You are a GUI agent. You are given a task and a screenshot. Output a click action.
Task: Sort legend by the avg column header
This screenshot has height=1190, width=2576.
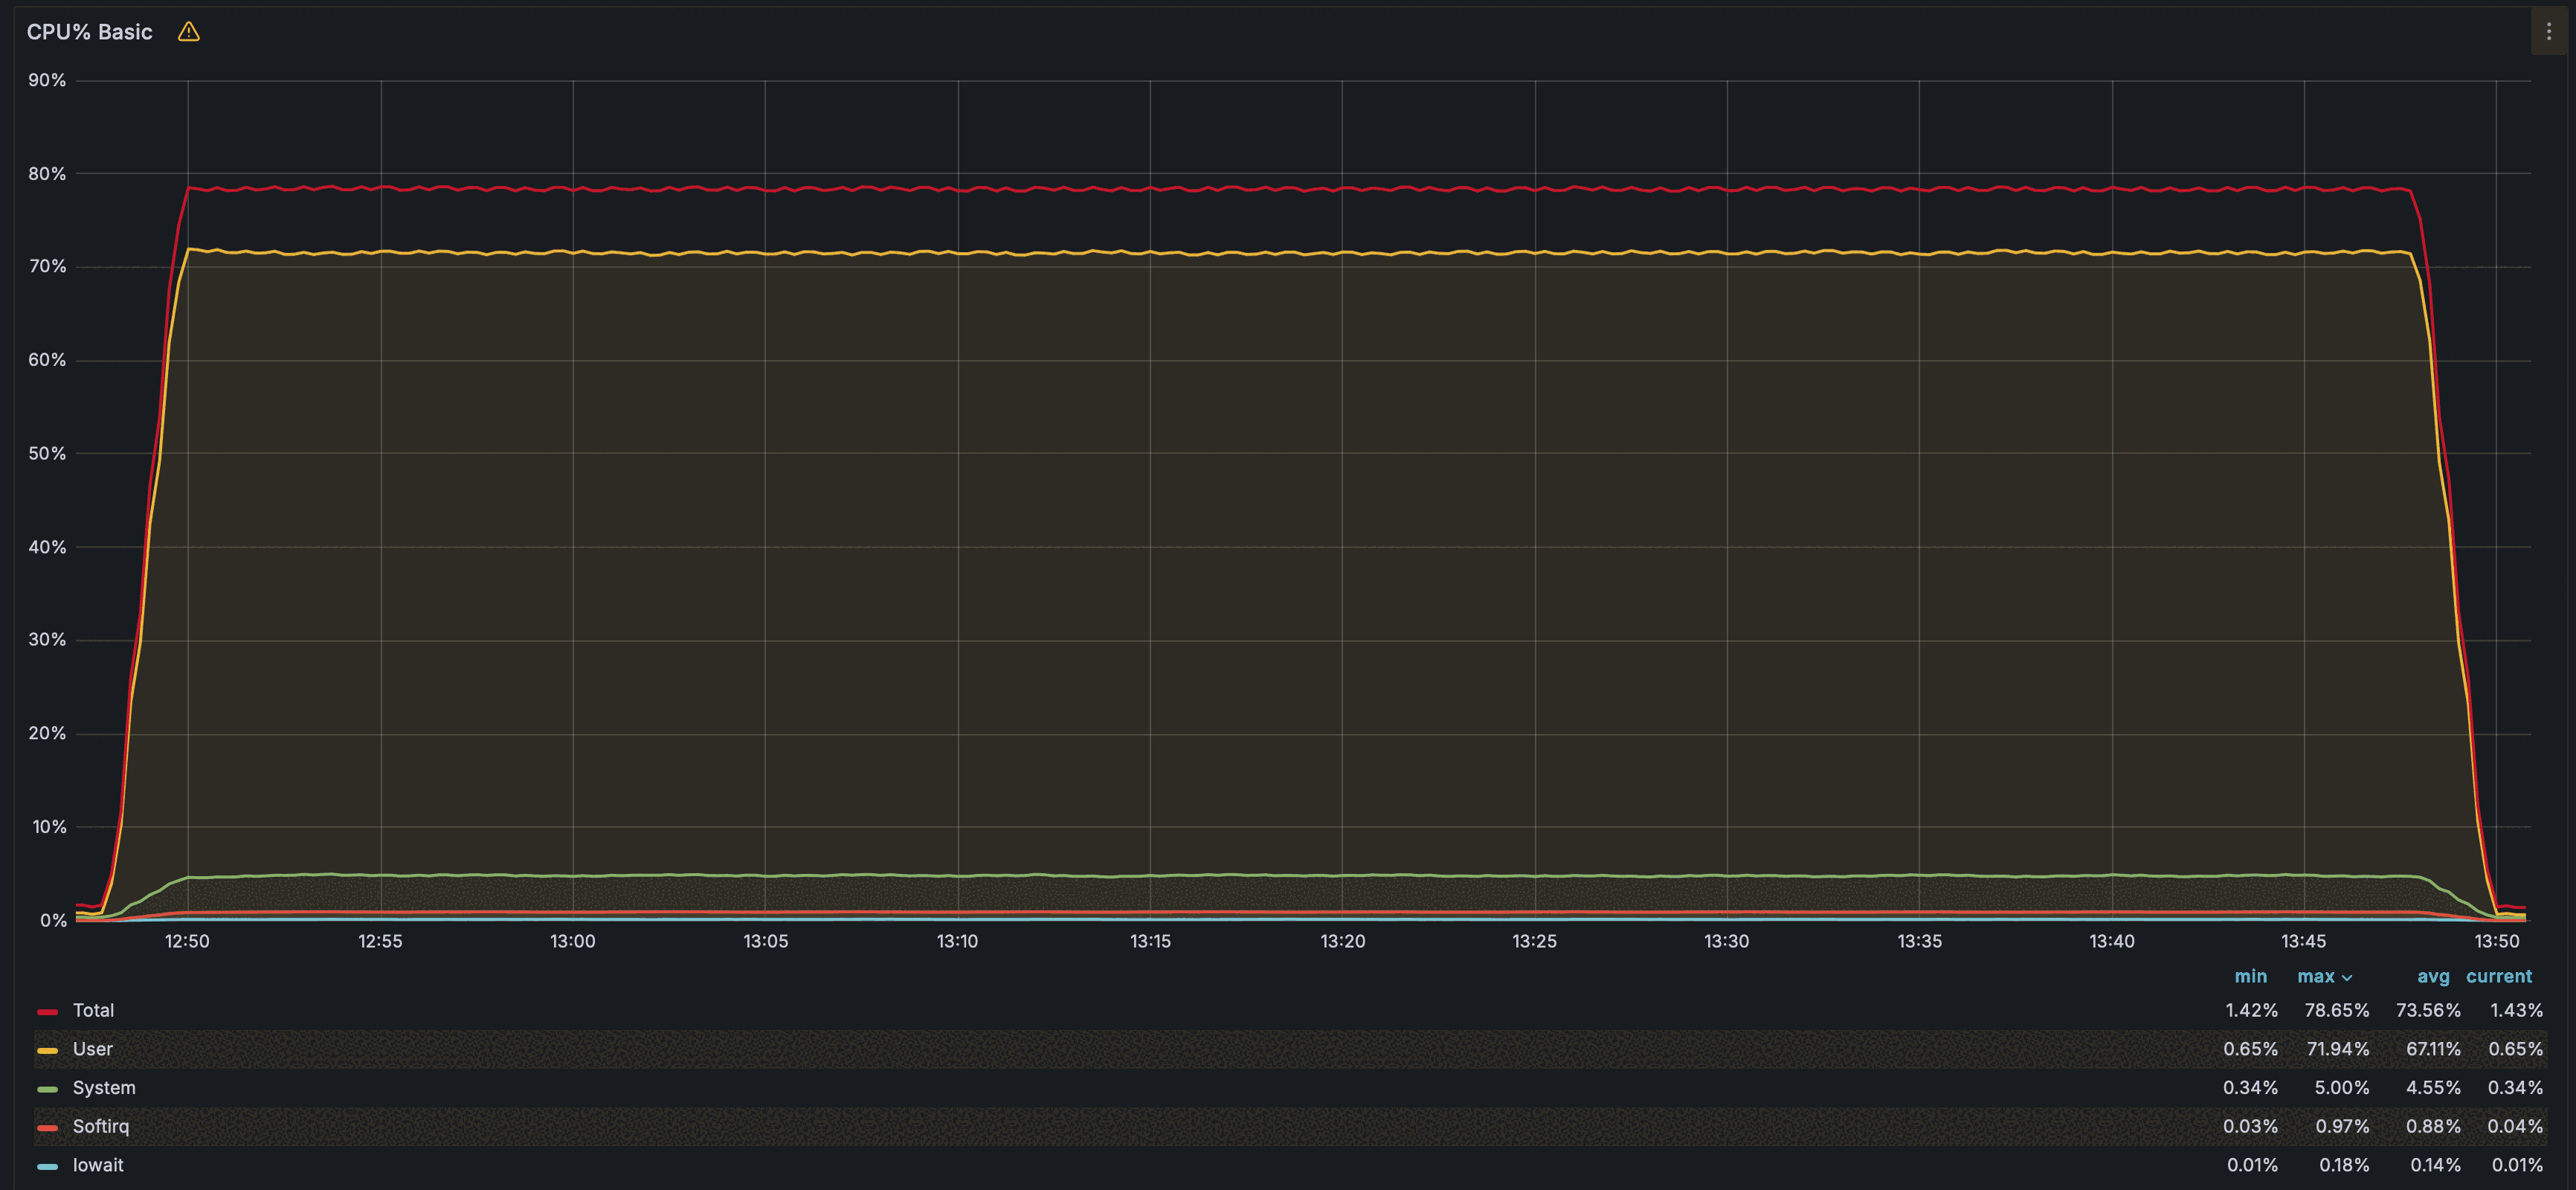(x=2432, y=976)
